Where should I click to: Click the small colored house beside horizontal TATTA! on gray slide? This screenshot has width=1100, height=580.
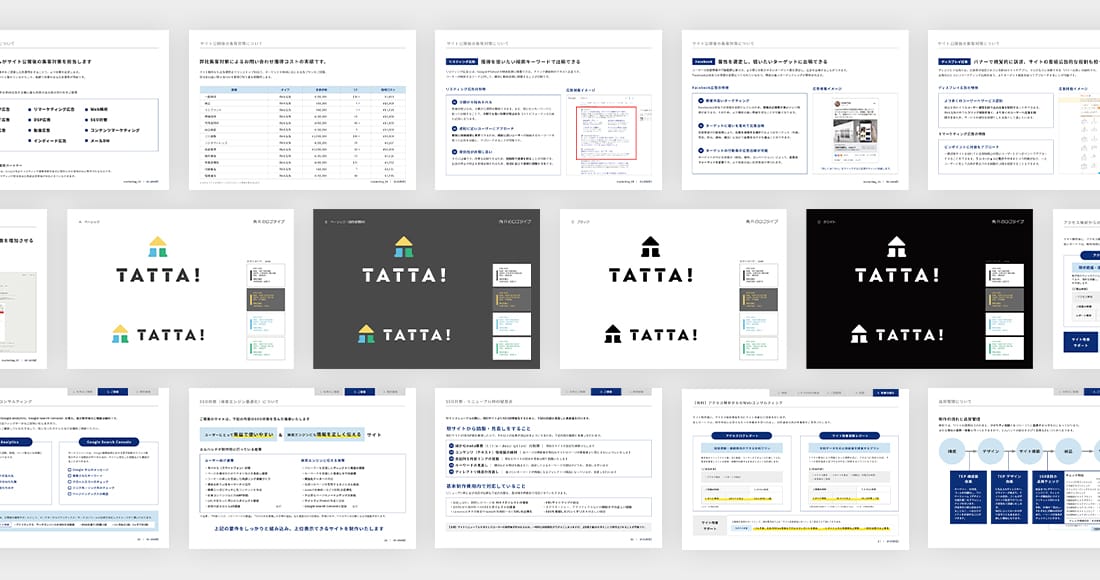[x=366, y=335]
